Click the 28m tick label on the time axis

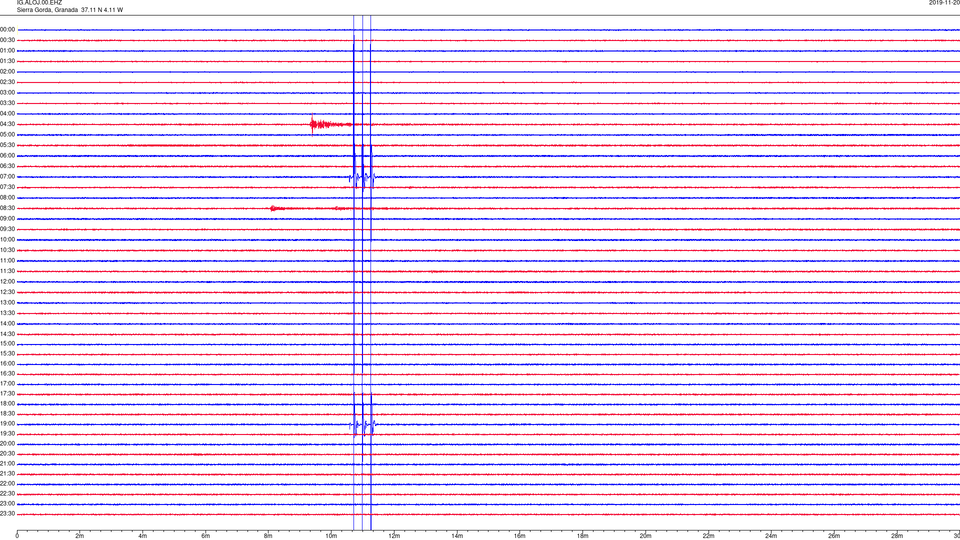point(897,536)
